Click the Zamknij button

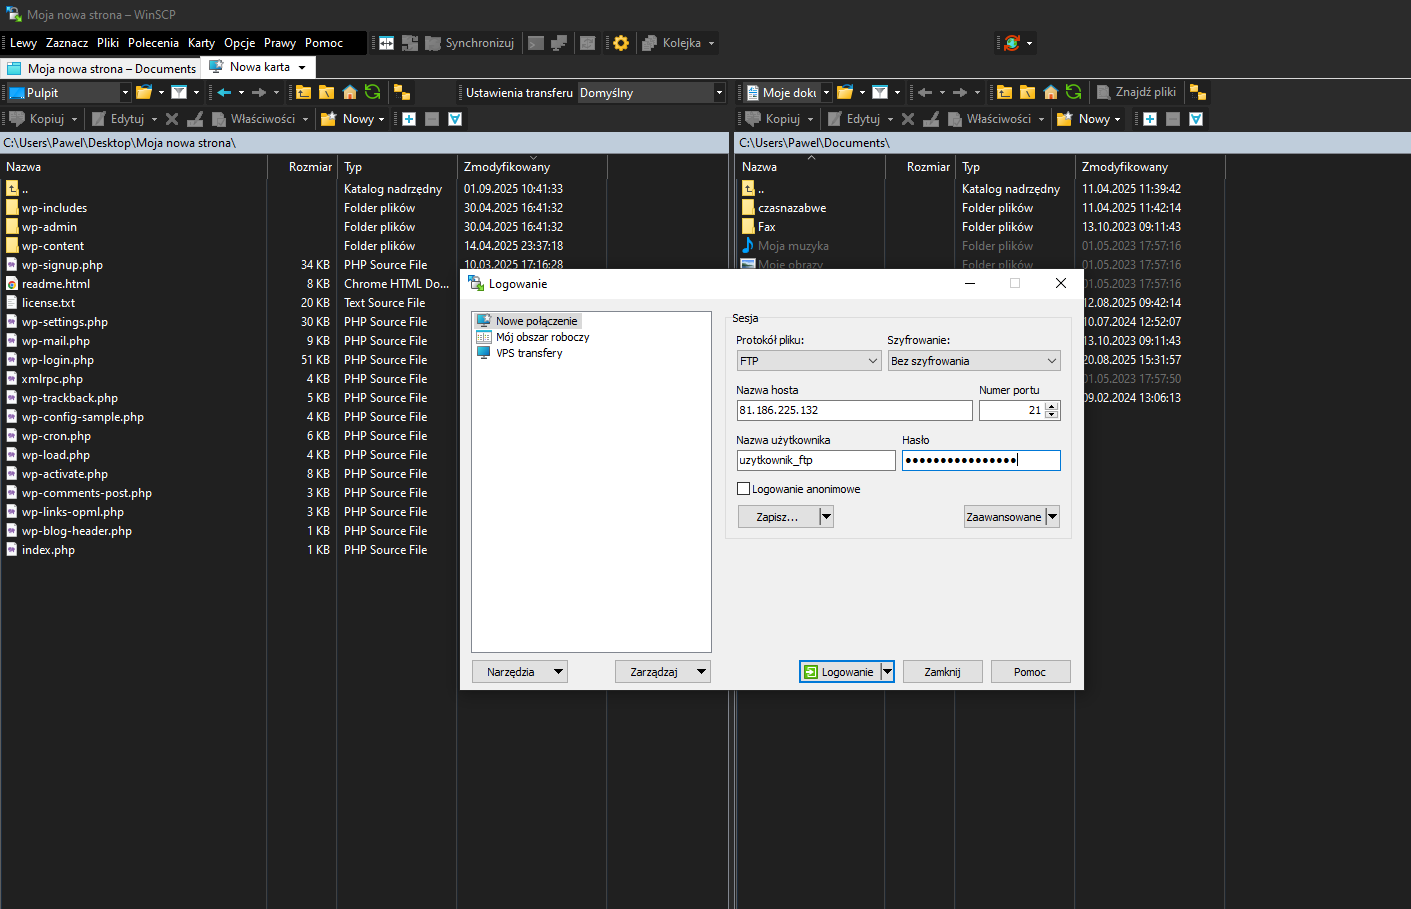point(942,672)
